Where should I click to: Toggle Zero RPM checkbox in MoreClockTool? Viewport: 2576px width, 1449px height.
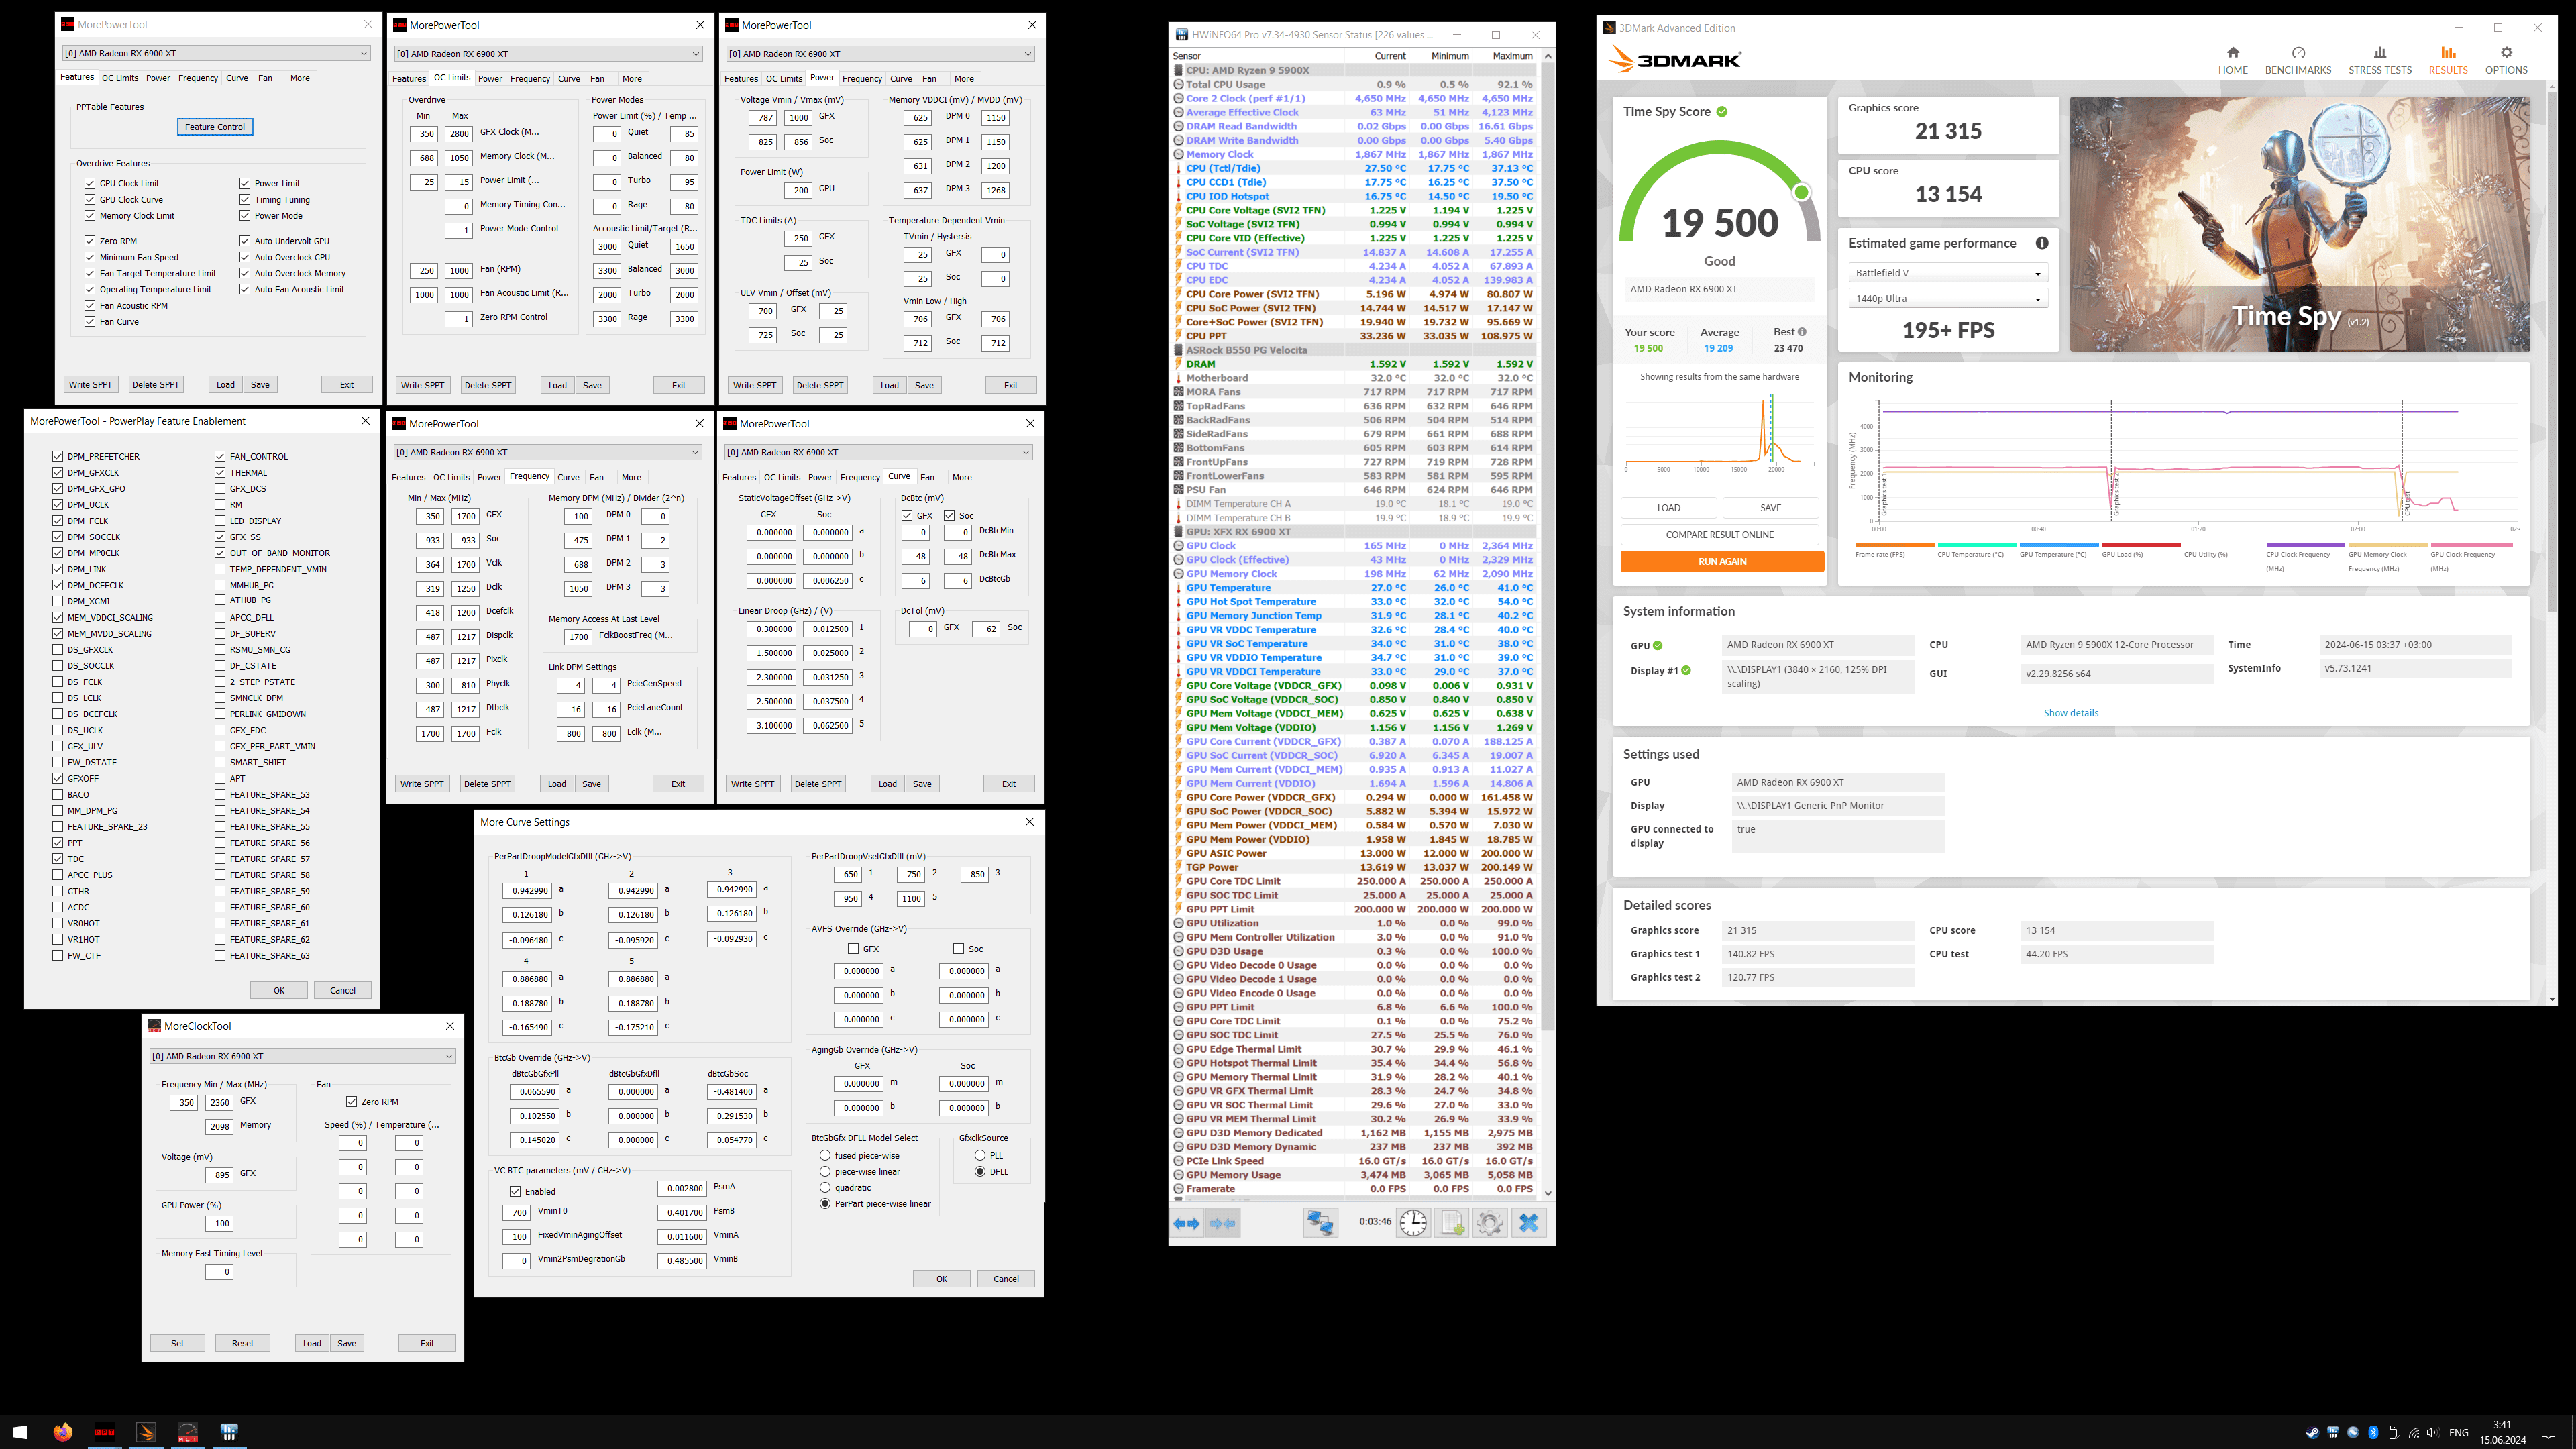pyautogui.click(x=352, y=1102)
